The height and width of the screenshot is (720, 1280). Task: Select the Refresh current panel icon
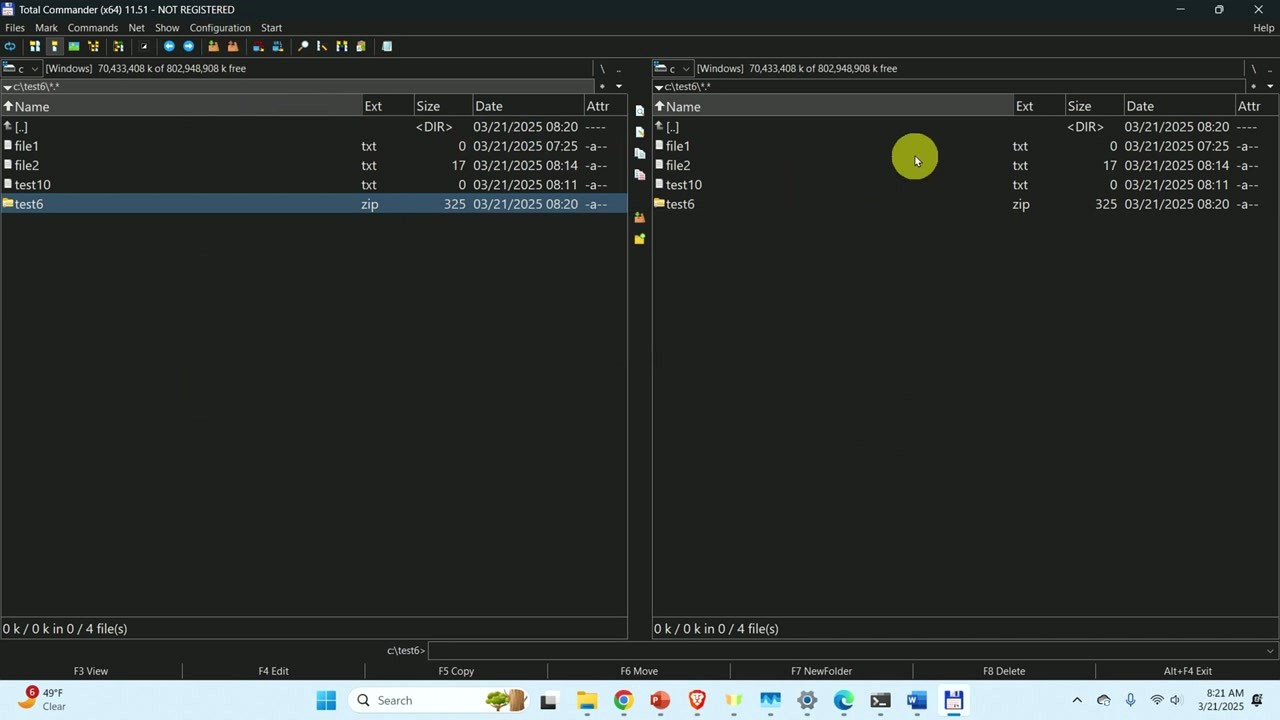[x=11, y=46]
